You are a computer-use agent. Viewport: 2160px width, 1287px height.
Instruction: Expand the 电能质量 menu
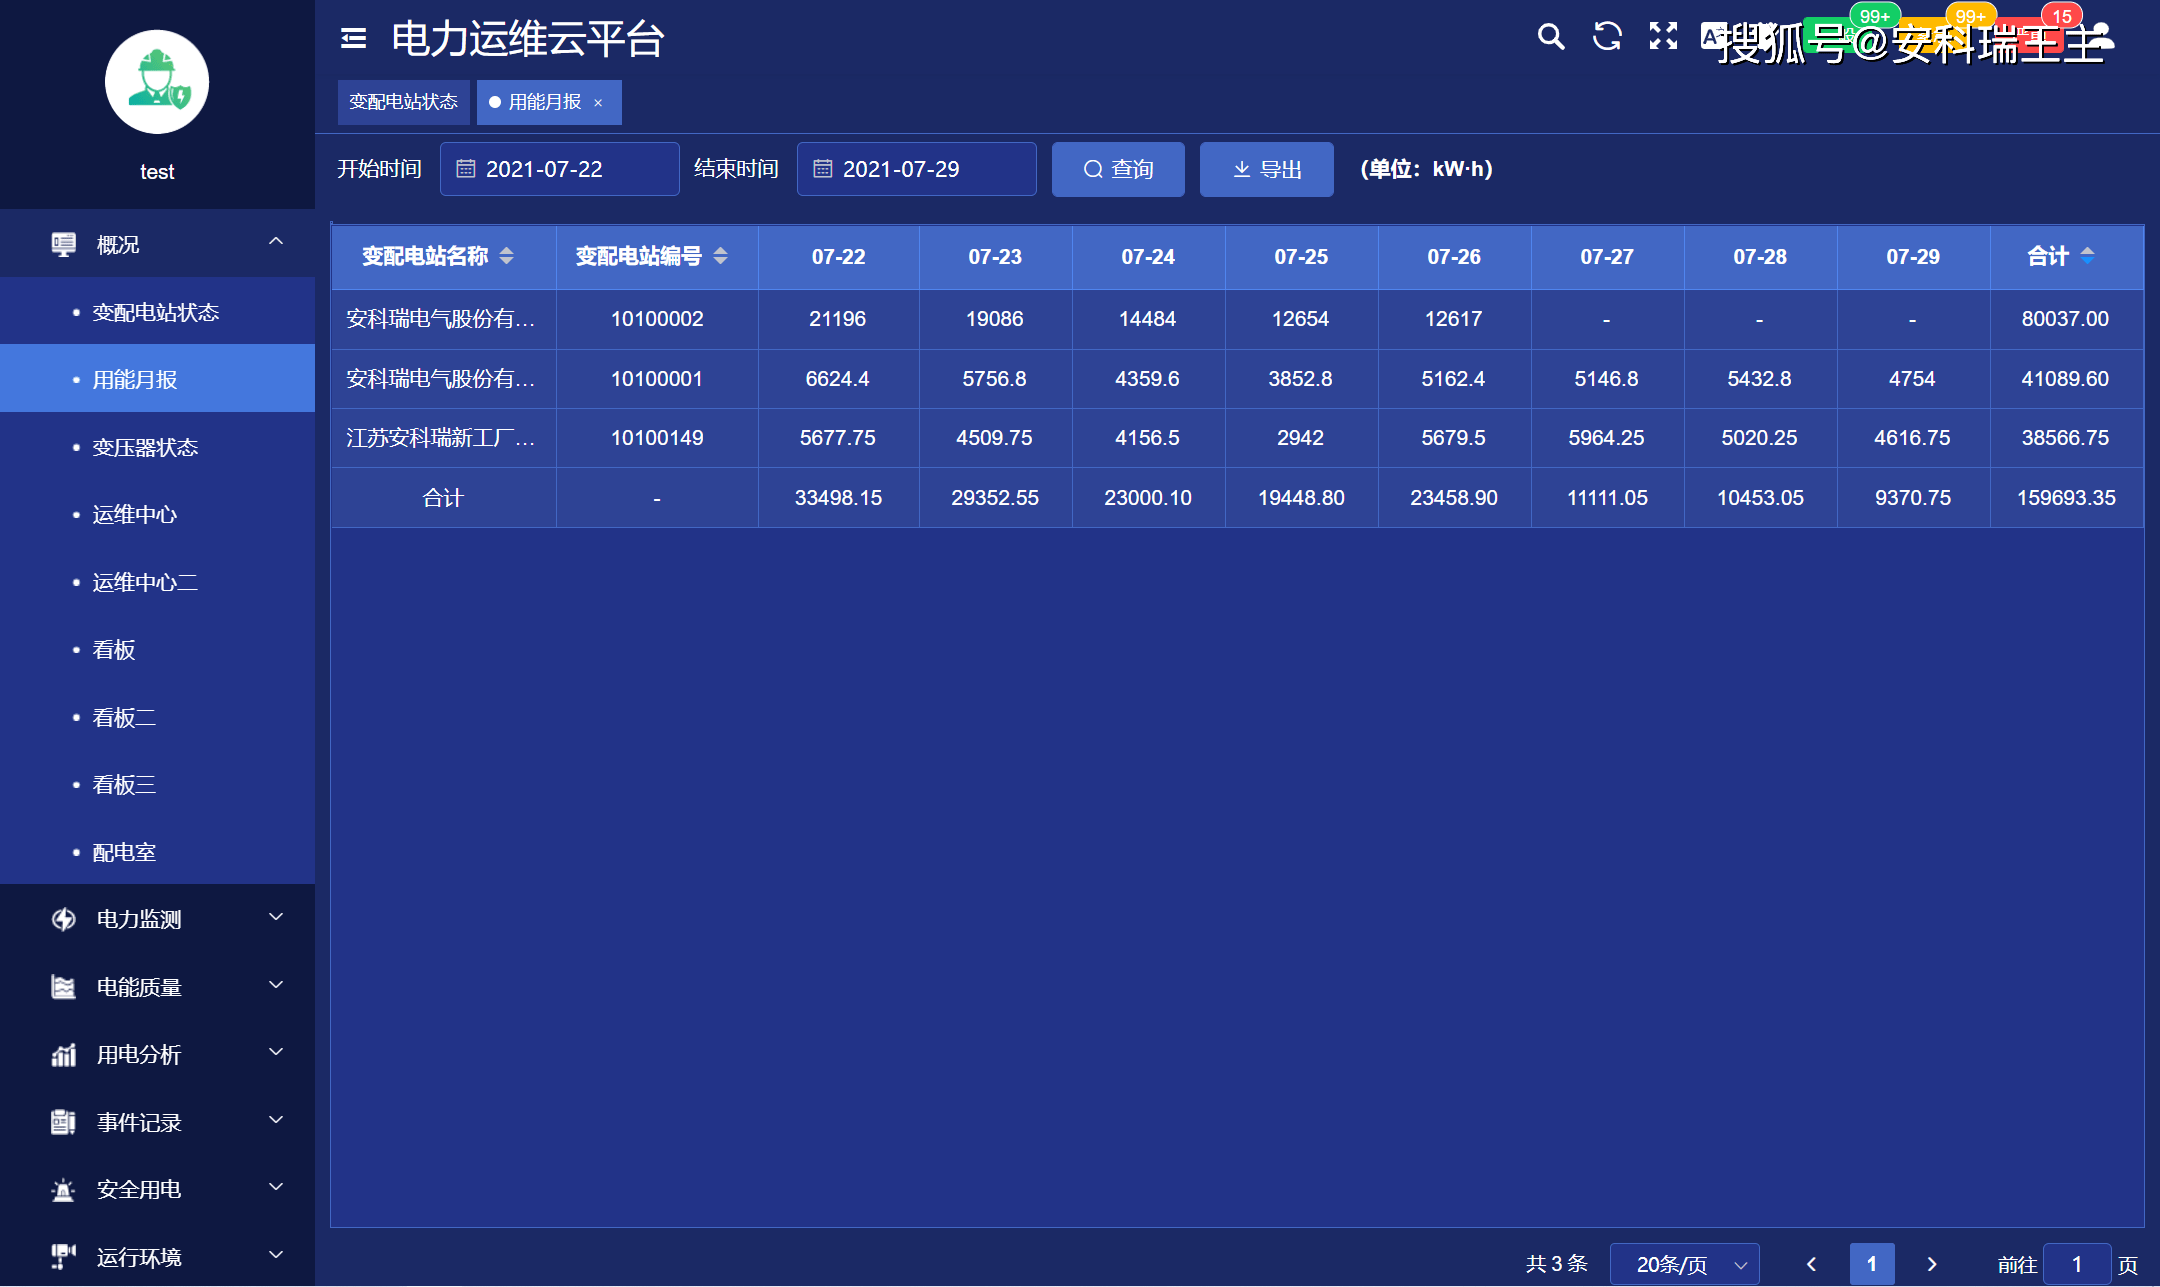click(x=276, y=985)
